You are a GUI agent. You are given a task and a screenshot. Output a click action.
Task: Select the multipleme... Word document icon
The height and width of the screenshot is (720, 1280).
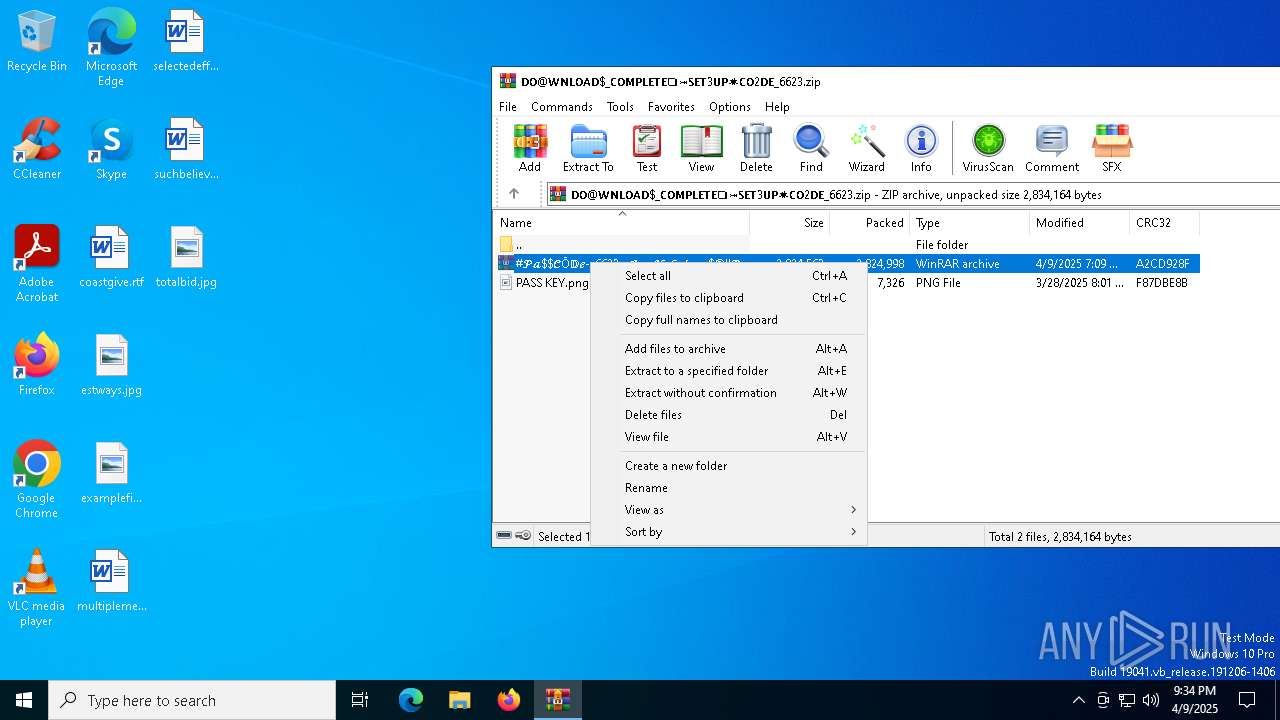pyautogui.click(x=111, y=581)
